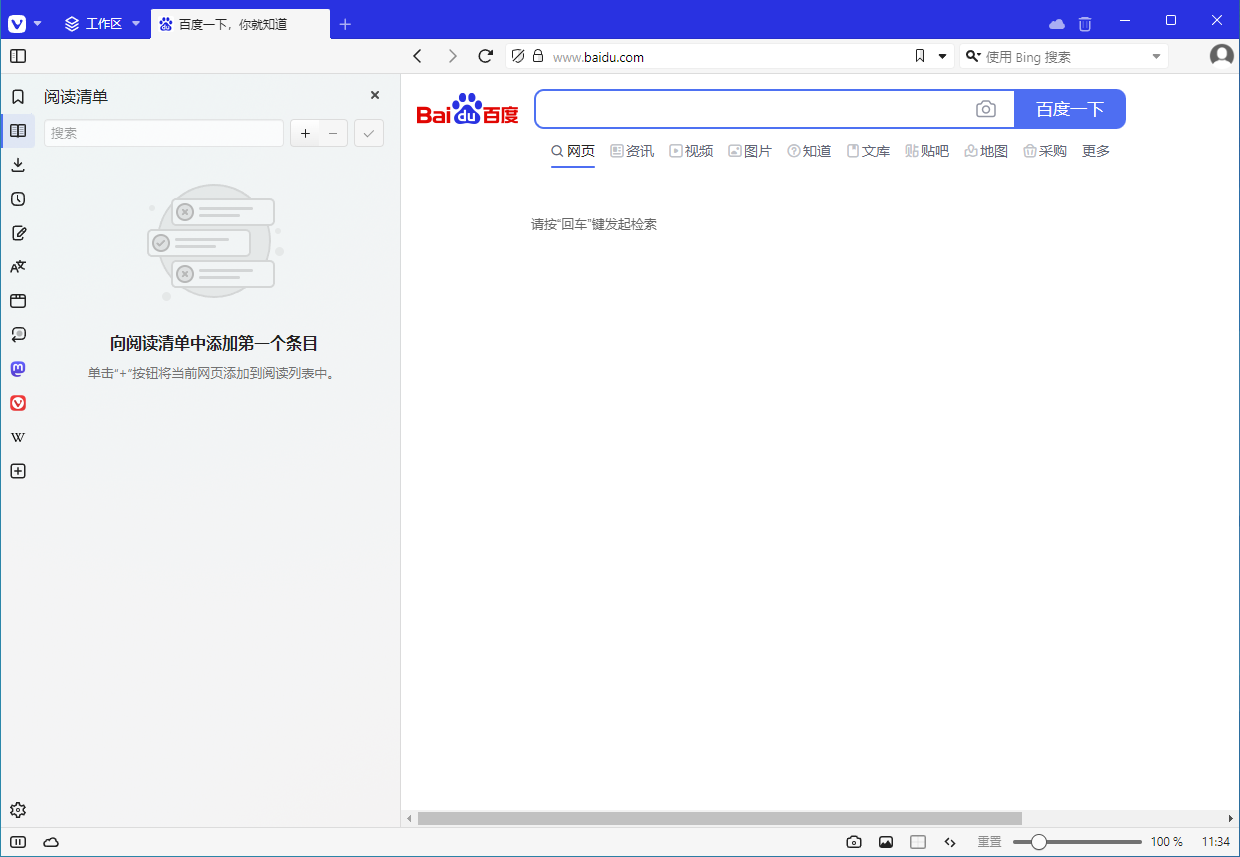Open the History panel

pos(18,198)
